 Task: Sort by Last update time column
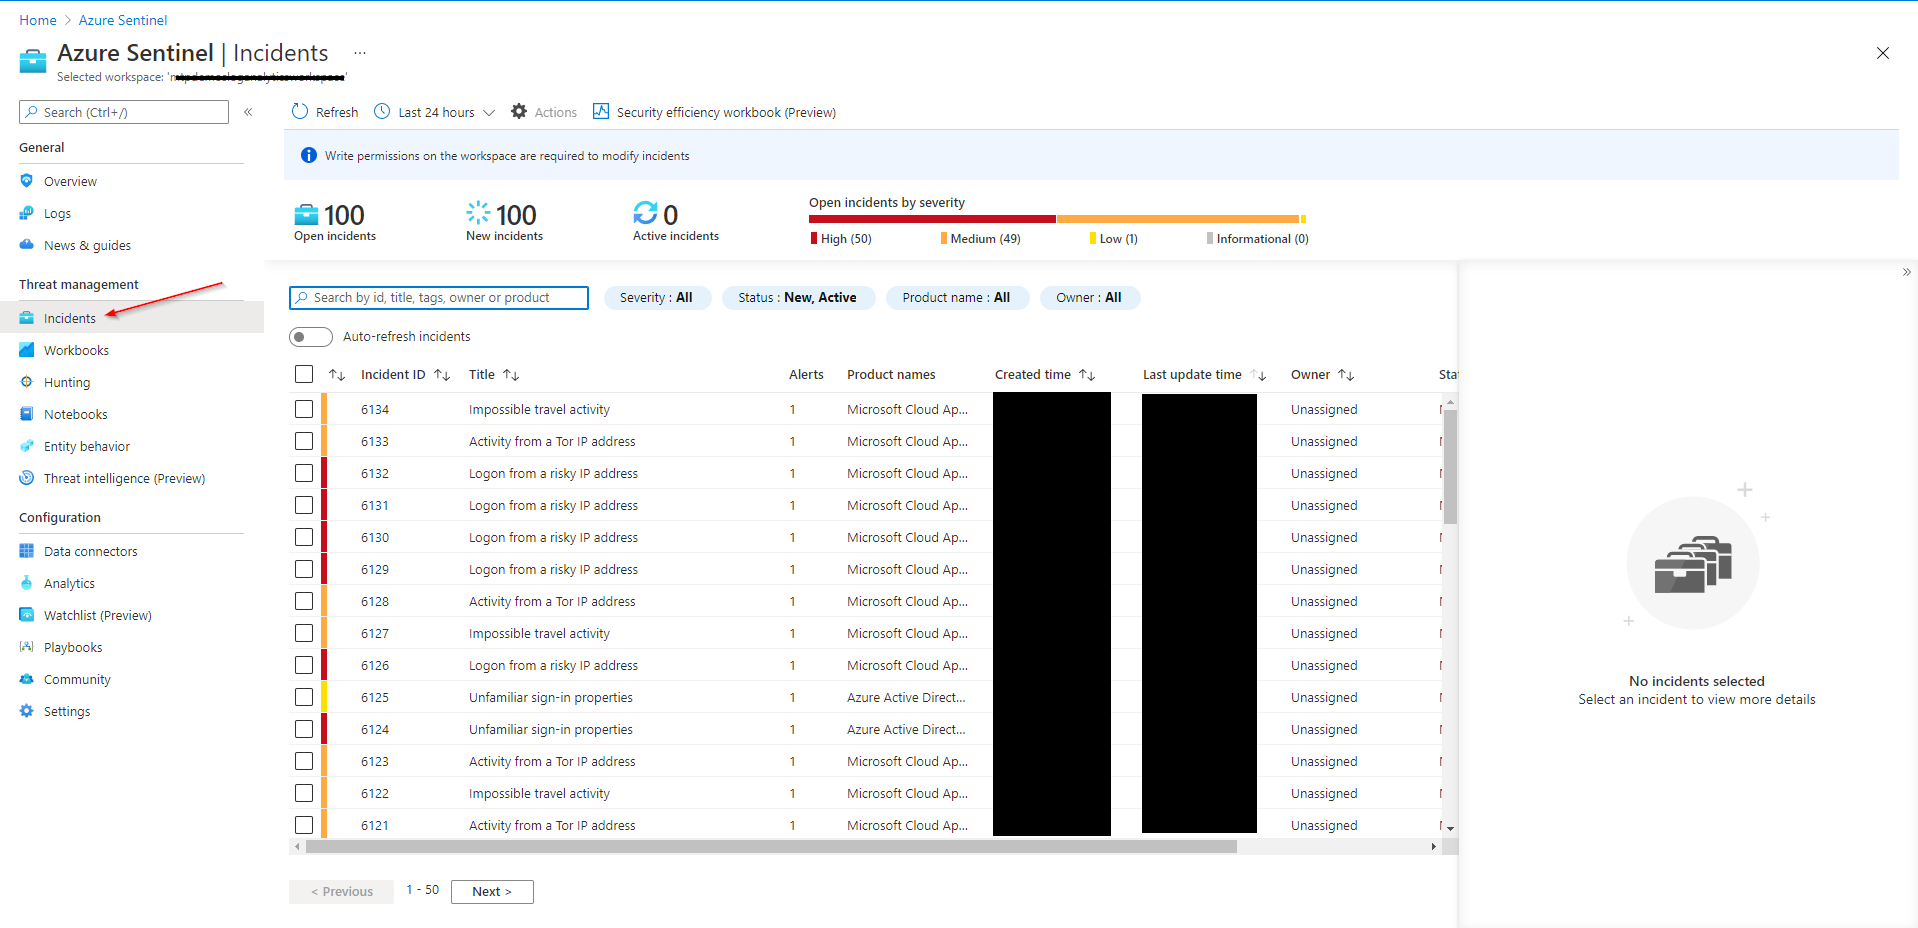(1205, 374)
